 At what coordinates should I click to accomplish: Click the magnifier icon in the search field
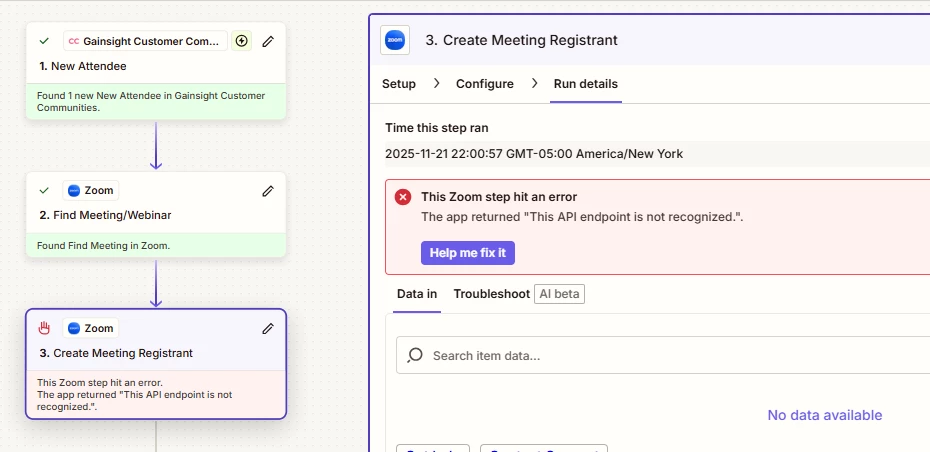415,355
